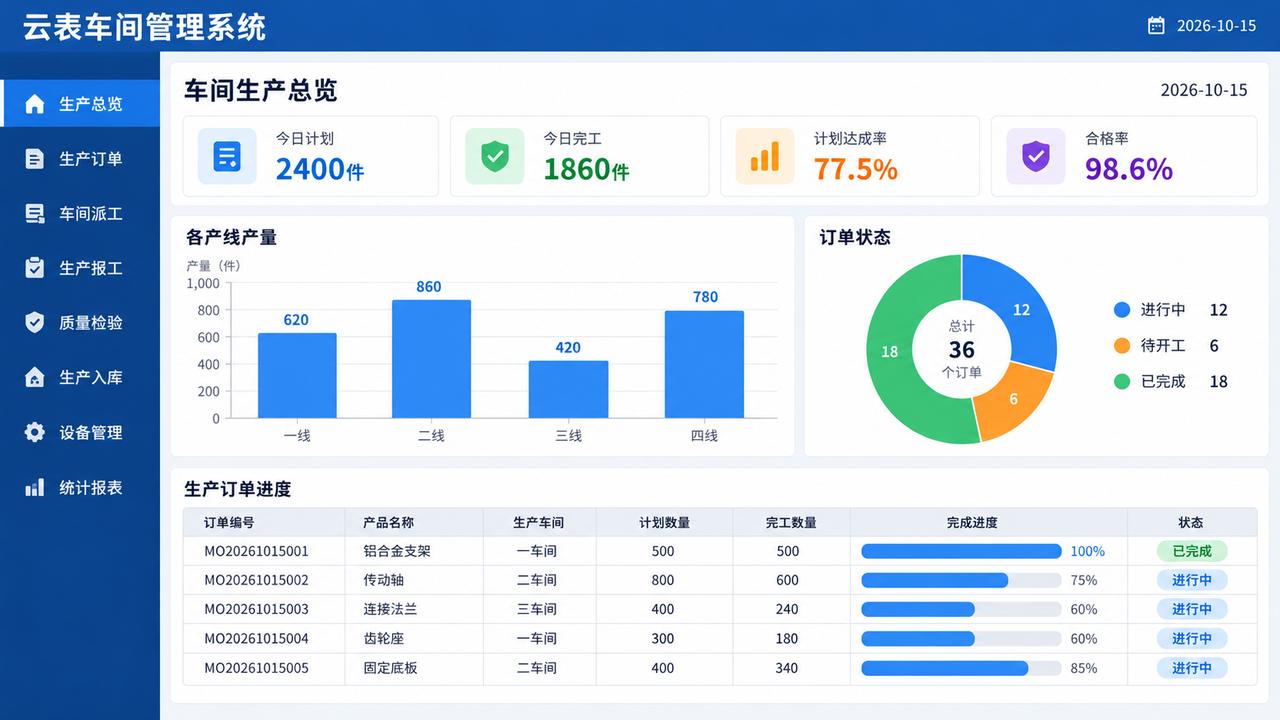Click the calendar icon in the header
1280x720 pixels.
pyautogui.click(x=1156, y=26)
